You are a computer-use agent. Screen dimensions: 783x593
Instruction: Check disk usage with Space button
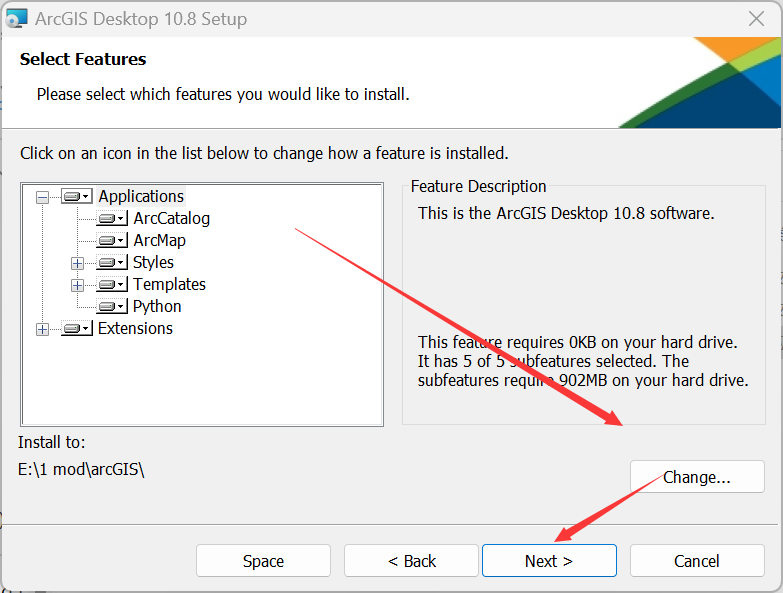coord(263,561)
